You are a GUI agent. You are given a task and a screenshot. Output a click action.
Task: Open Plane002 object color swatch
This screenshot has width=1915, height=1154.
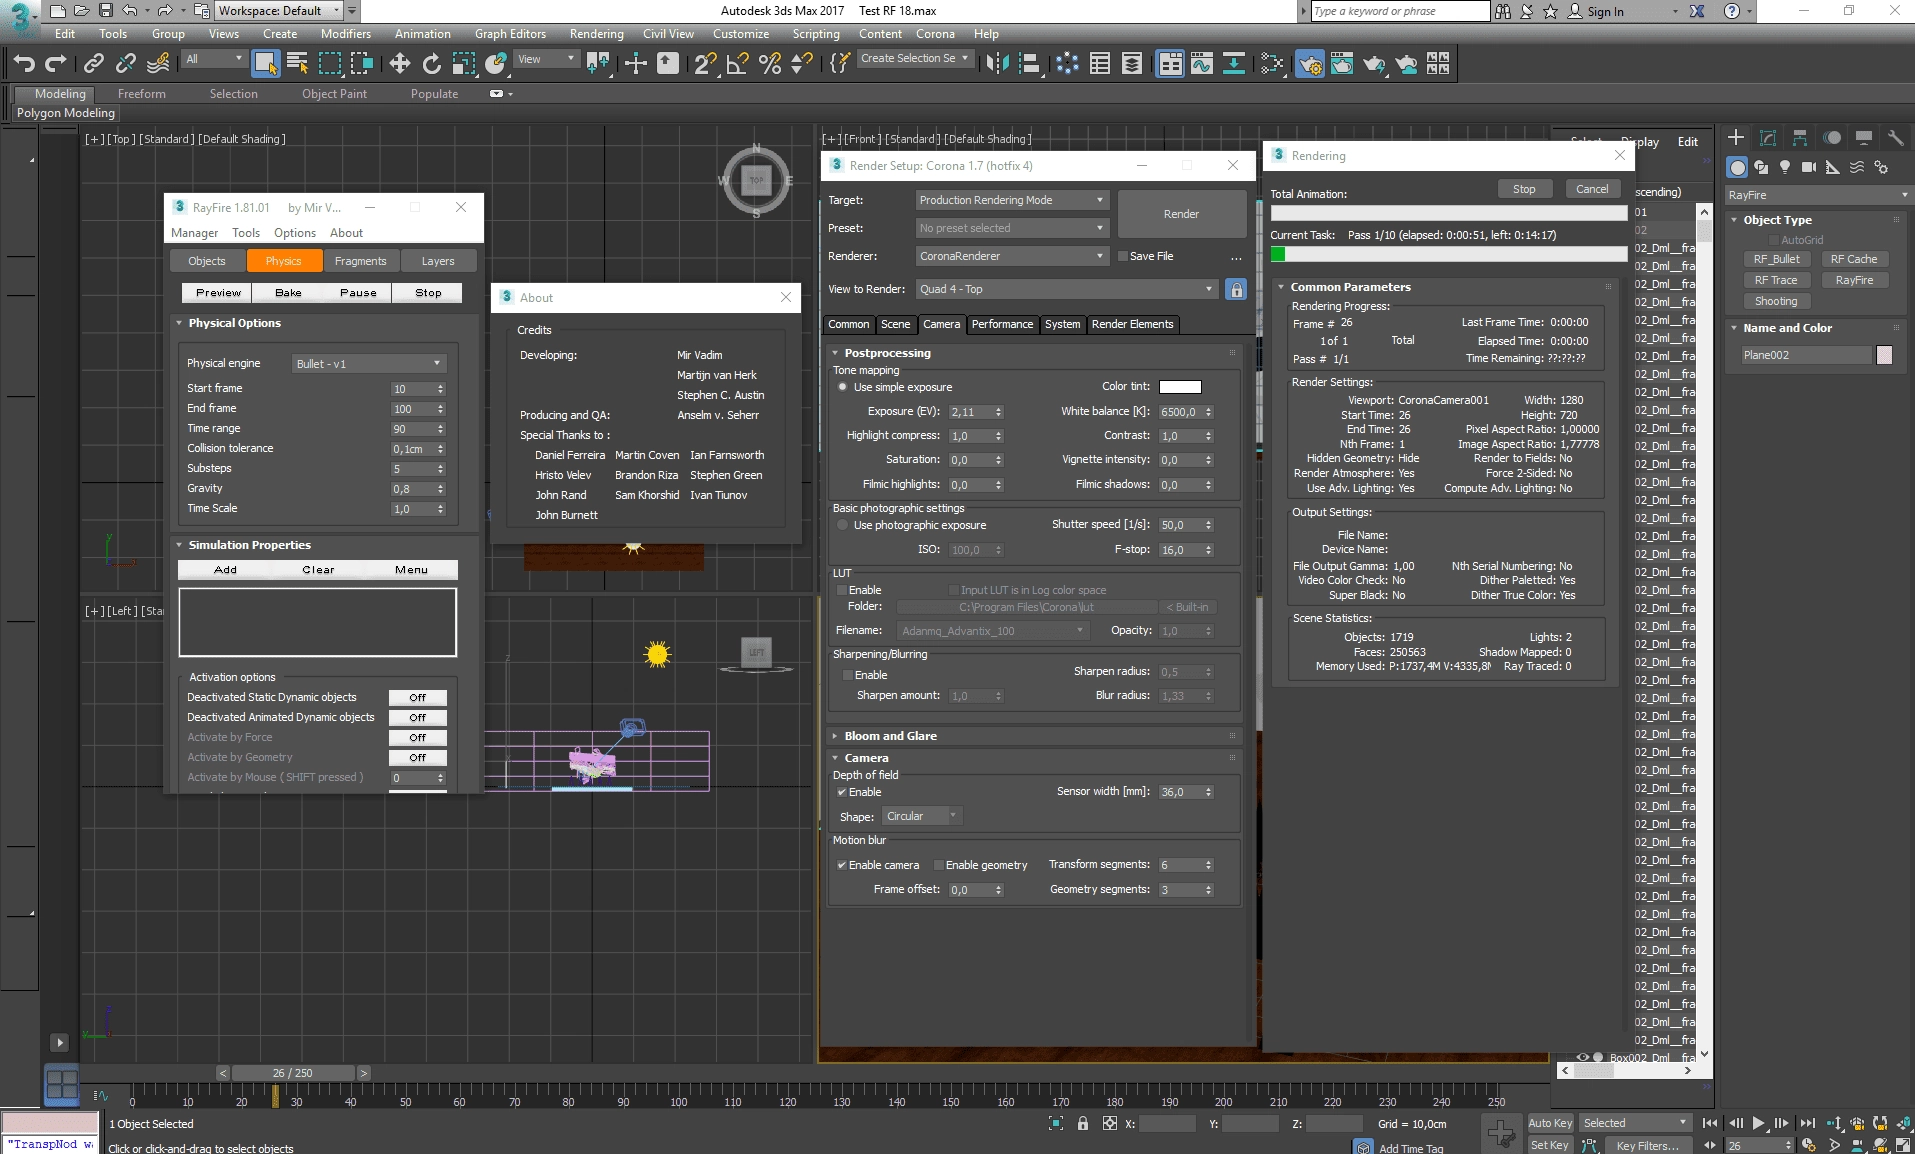click(x=1884, y=355)
